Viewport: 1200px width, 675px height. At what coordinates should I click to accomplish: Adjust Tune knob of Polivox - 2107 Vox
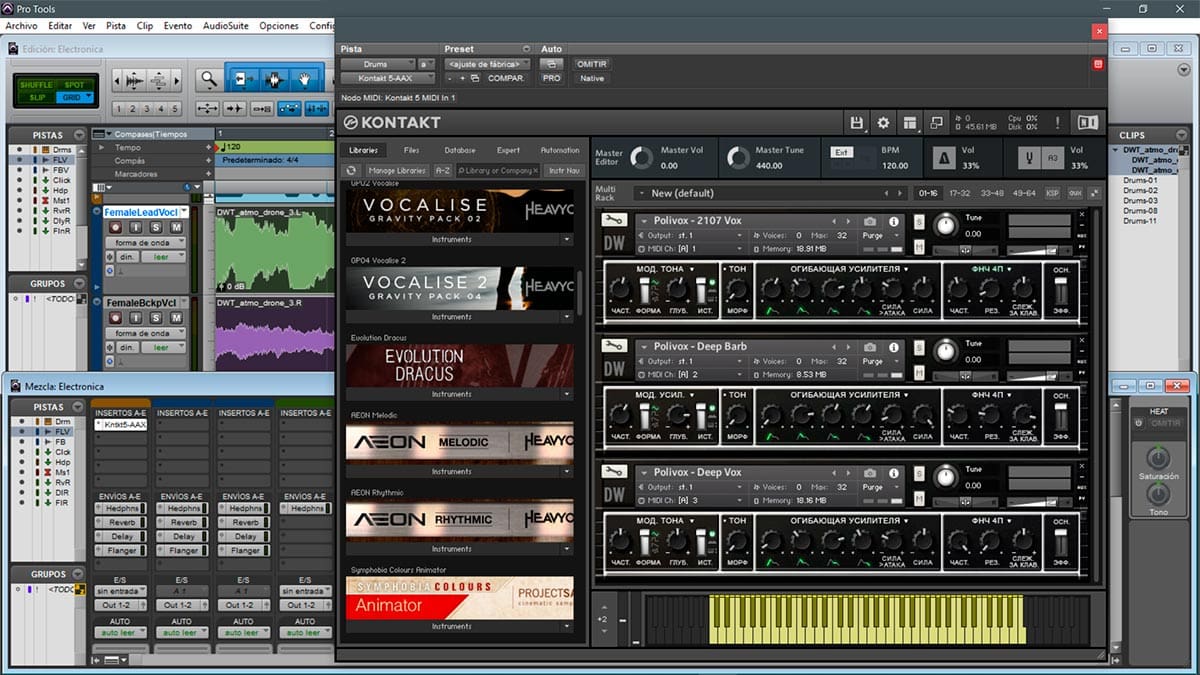(x=945, y=225)
